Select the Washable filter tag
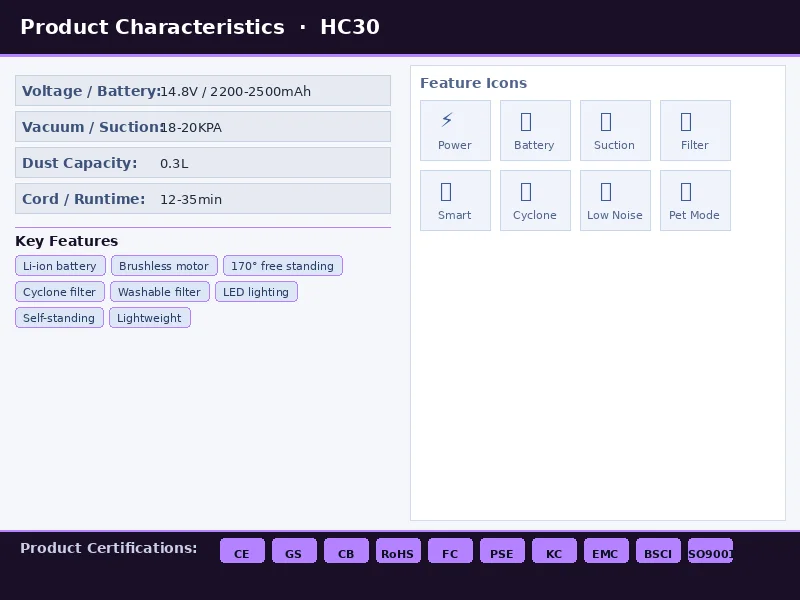The width and height of the screenshot is (800, 600). 160,292
